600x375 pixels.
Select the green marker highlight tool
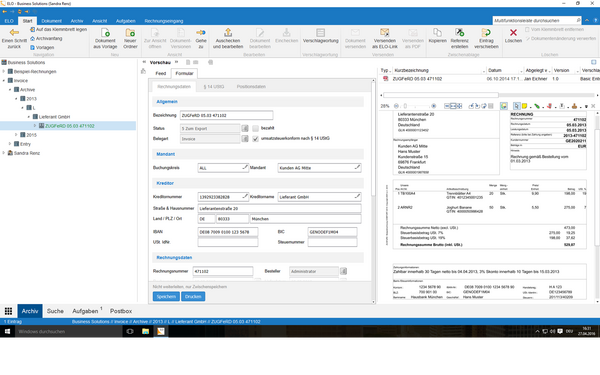(x=537, y=106)
